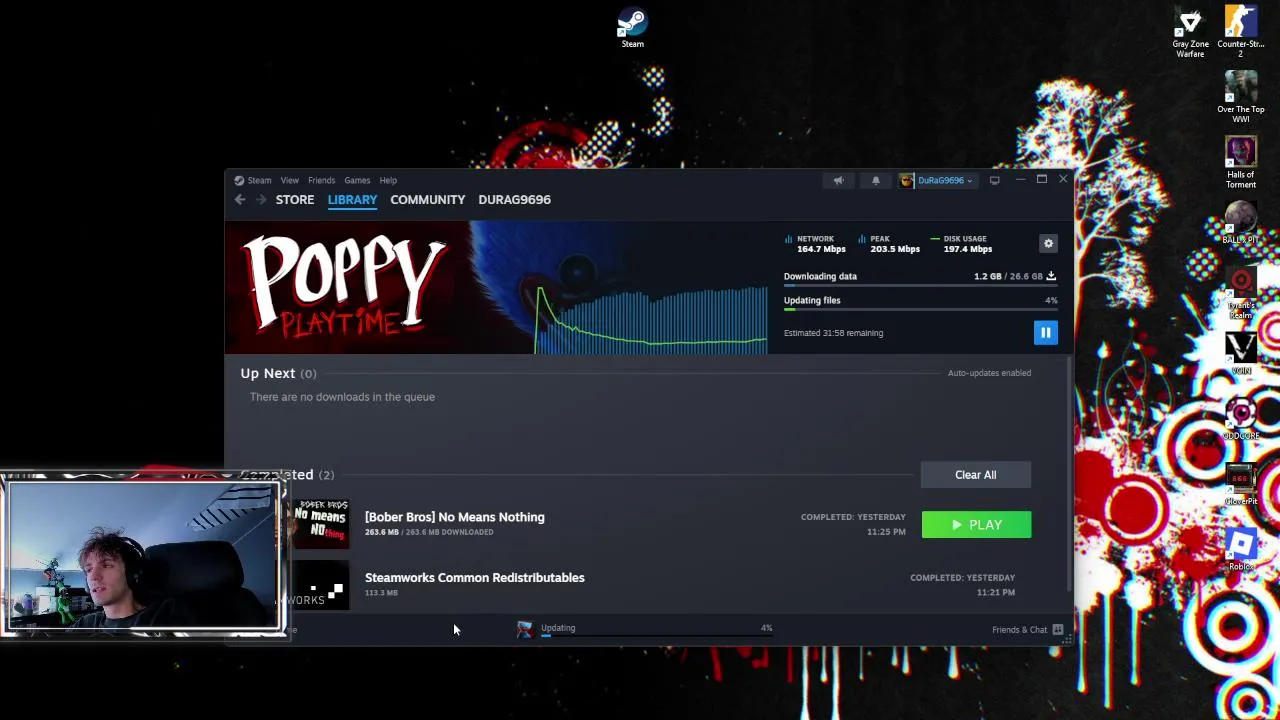Click the Updating files progress bar
Viewport: 1280px width, 720px height.
tap(920, 310)
